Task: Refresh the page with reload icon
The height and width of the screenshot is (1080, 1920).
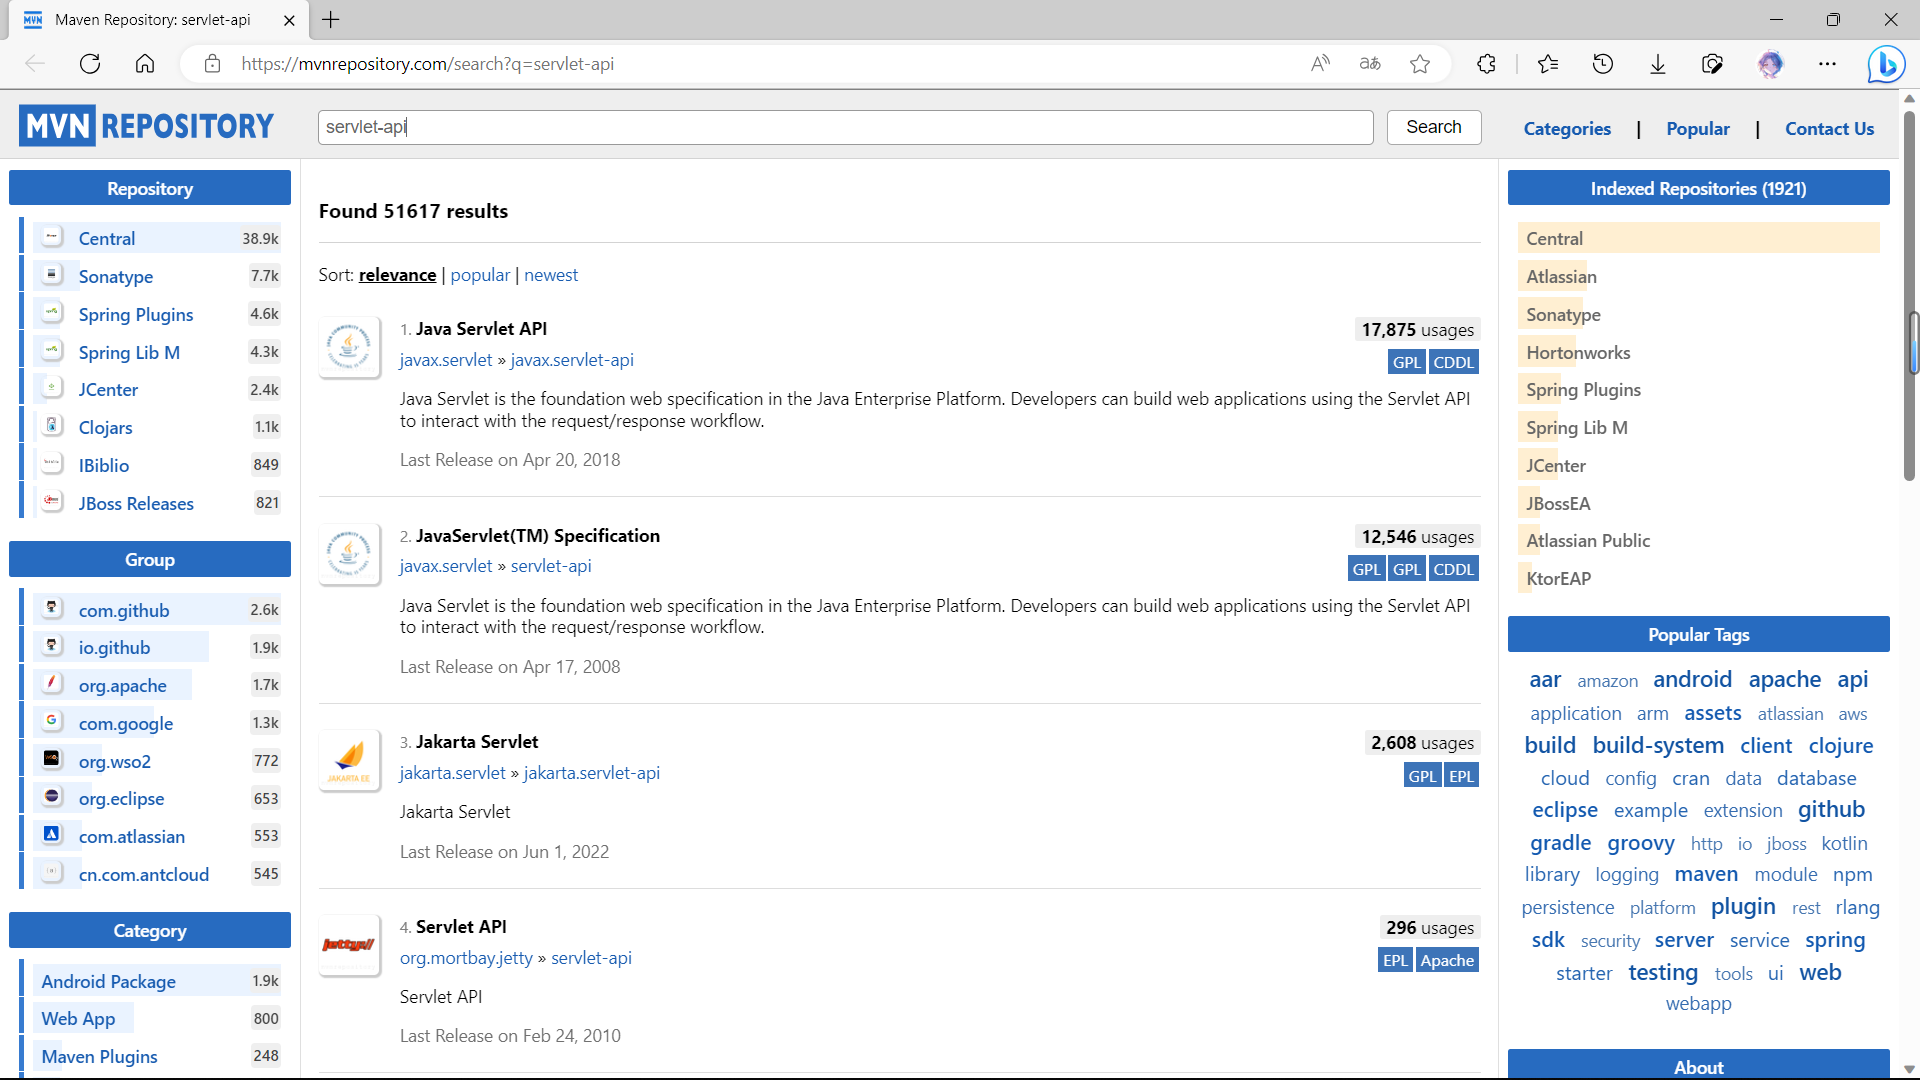Action: (x=90, y=64)
